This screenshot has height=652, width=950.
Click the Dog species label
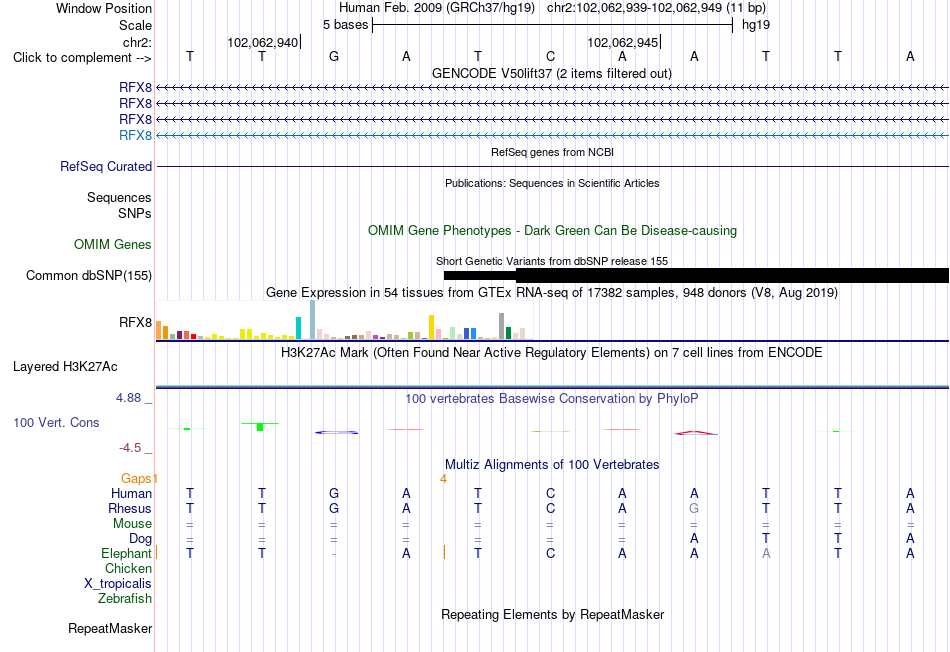[140, 539]
